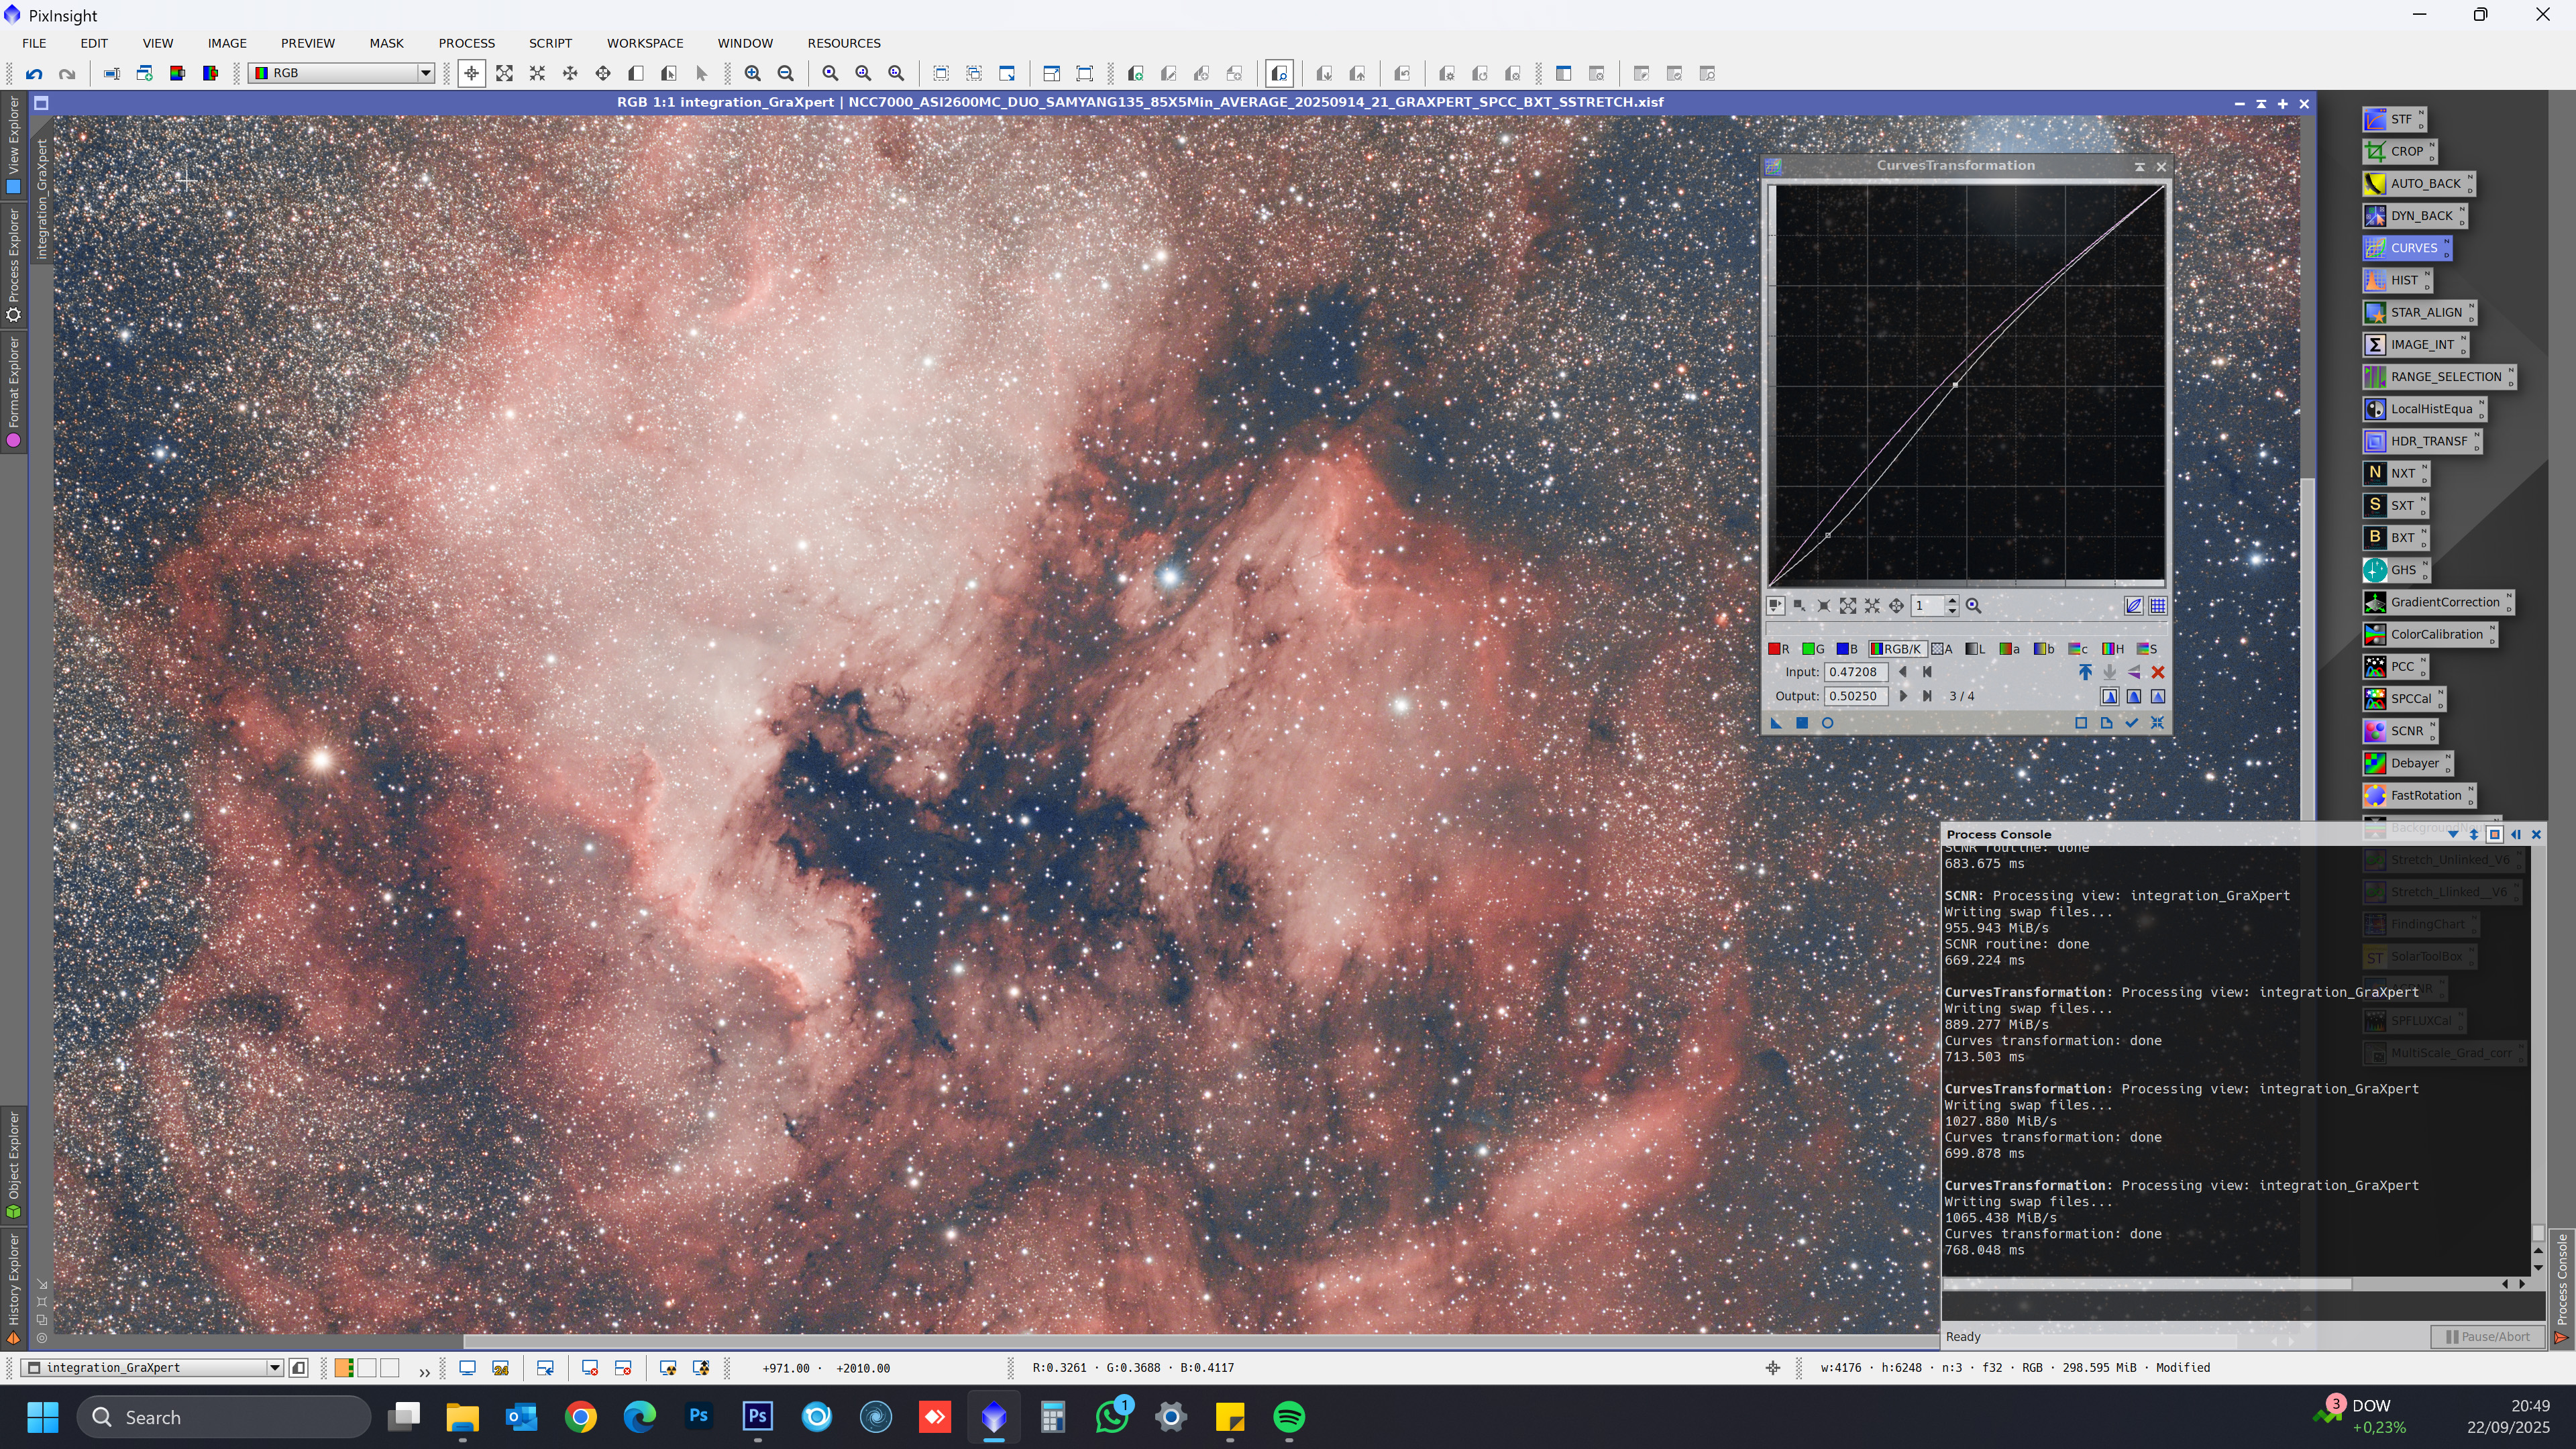Delete the current curve point with the red X
The height and width of the screenshot is (1449, 2576).
click(2158, 673)
